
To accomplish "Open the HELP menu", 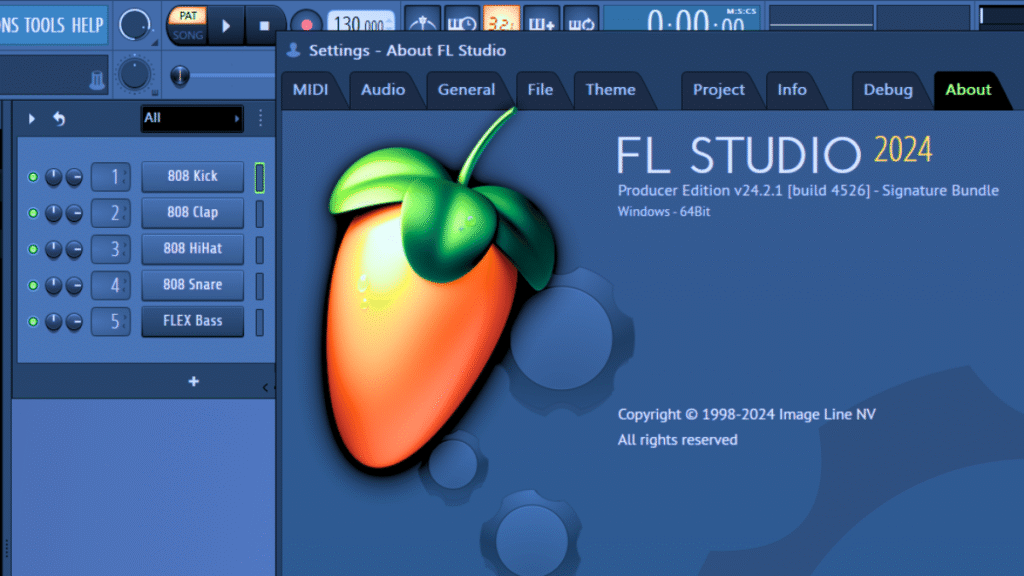I will coord(88,25).
